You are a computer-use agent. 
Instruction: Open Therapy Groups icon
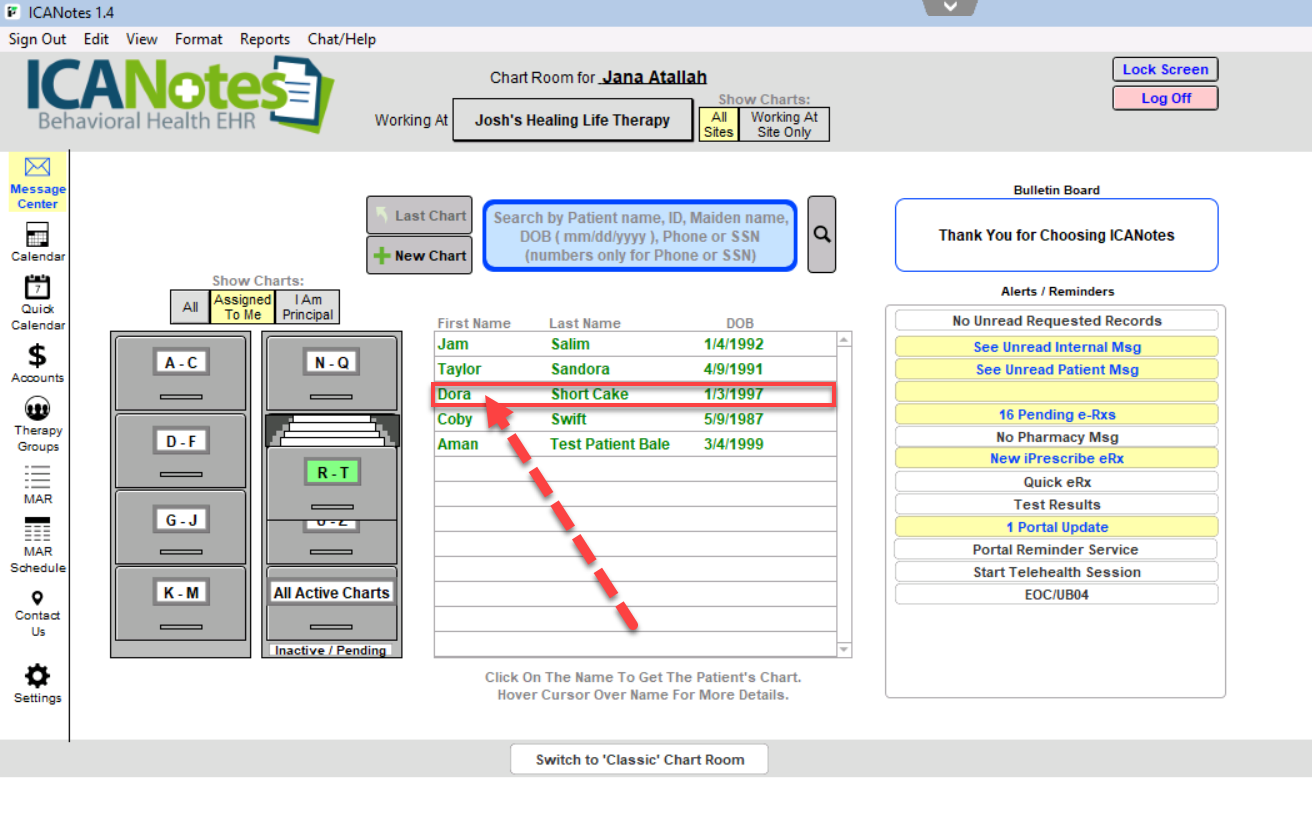[x=37, y=409]
